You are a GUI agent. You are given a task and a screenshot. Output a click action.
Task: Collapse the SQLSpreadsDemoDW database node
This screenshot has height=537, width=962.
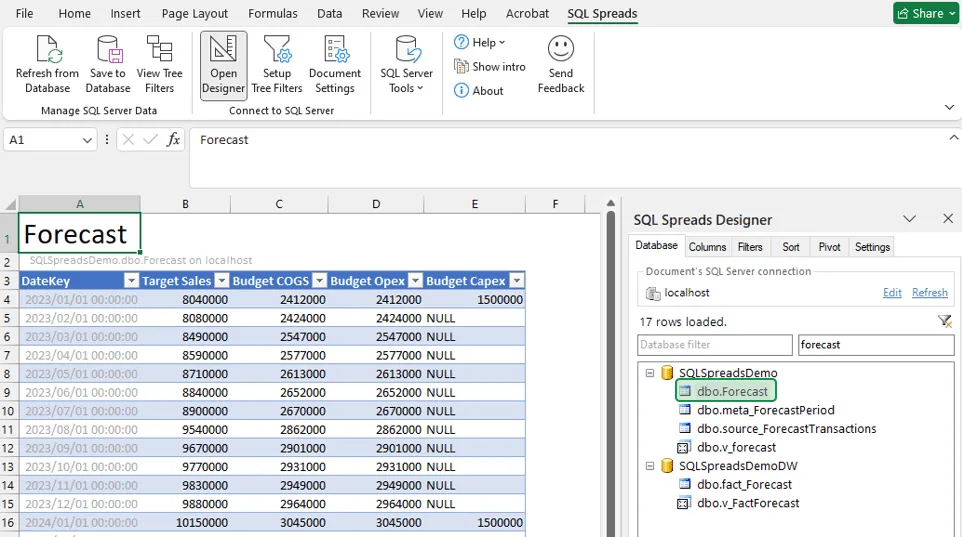point(650,466)
